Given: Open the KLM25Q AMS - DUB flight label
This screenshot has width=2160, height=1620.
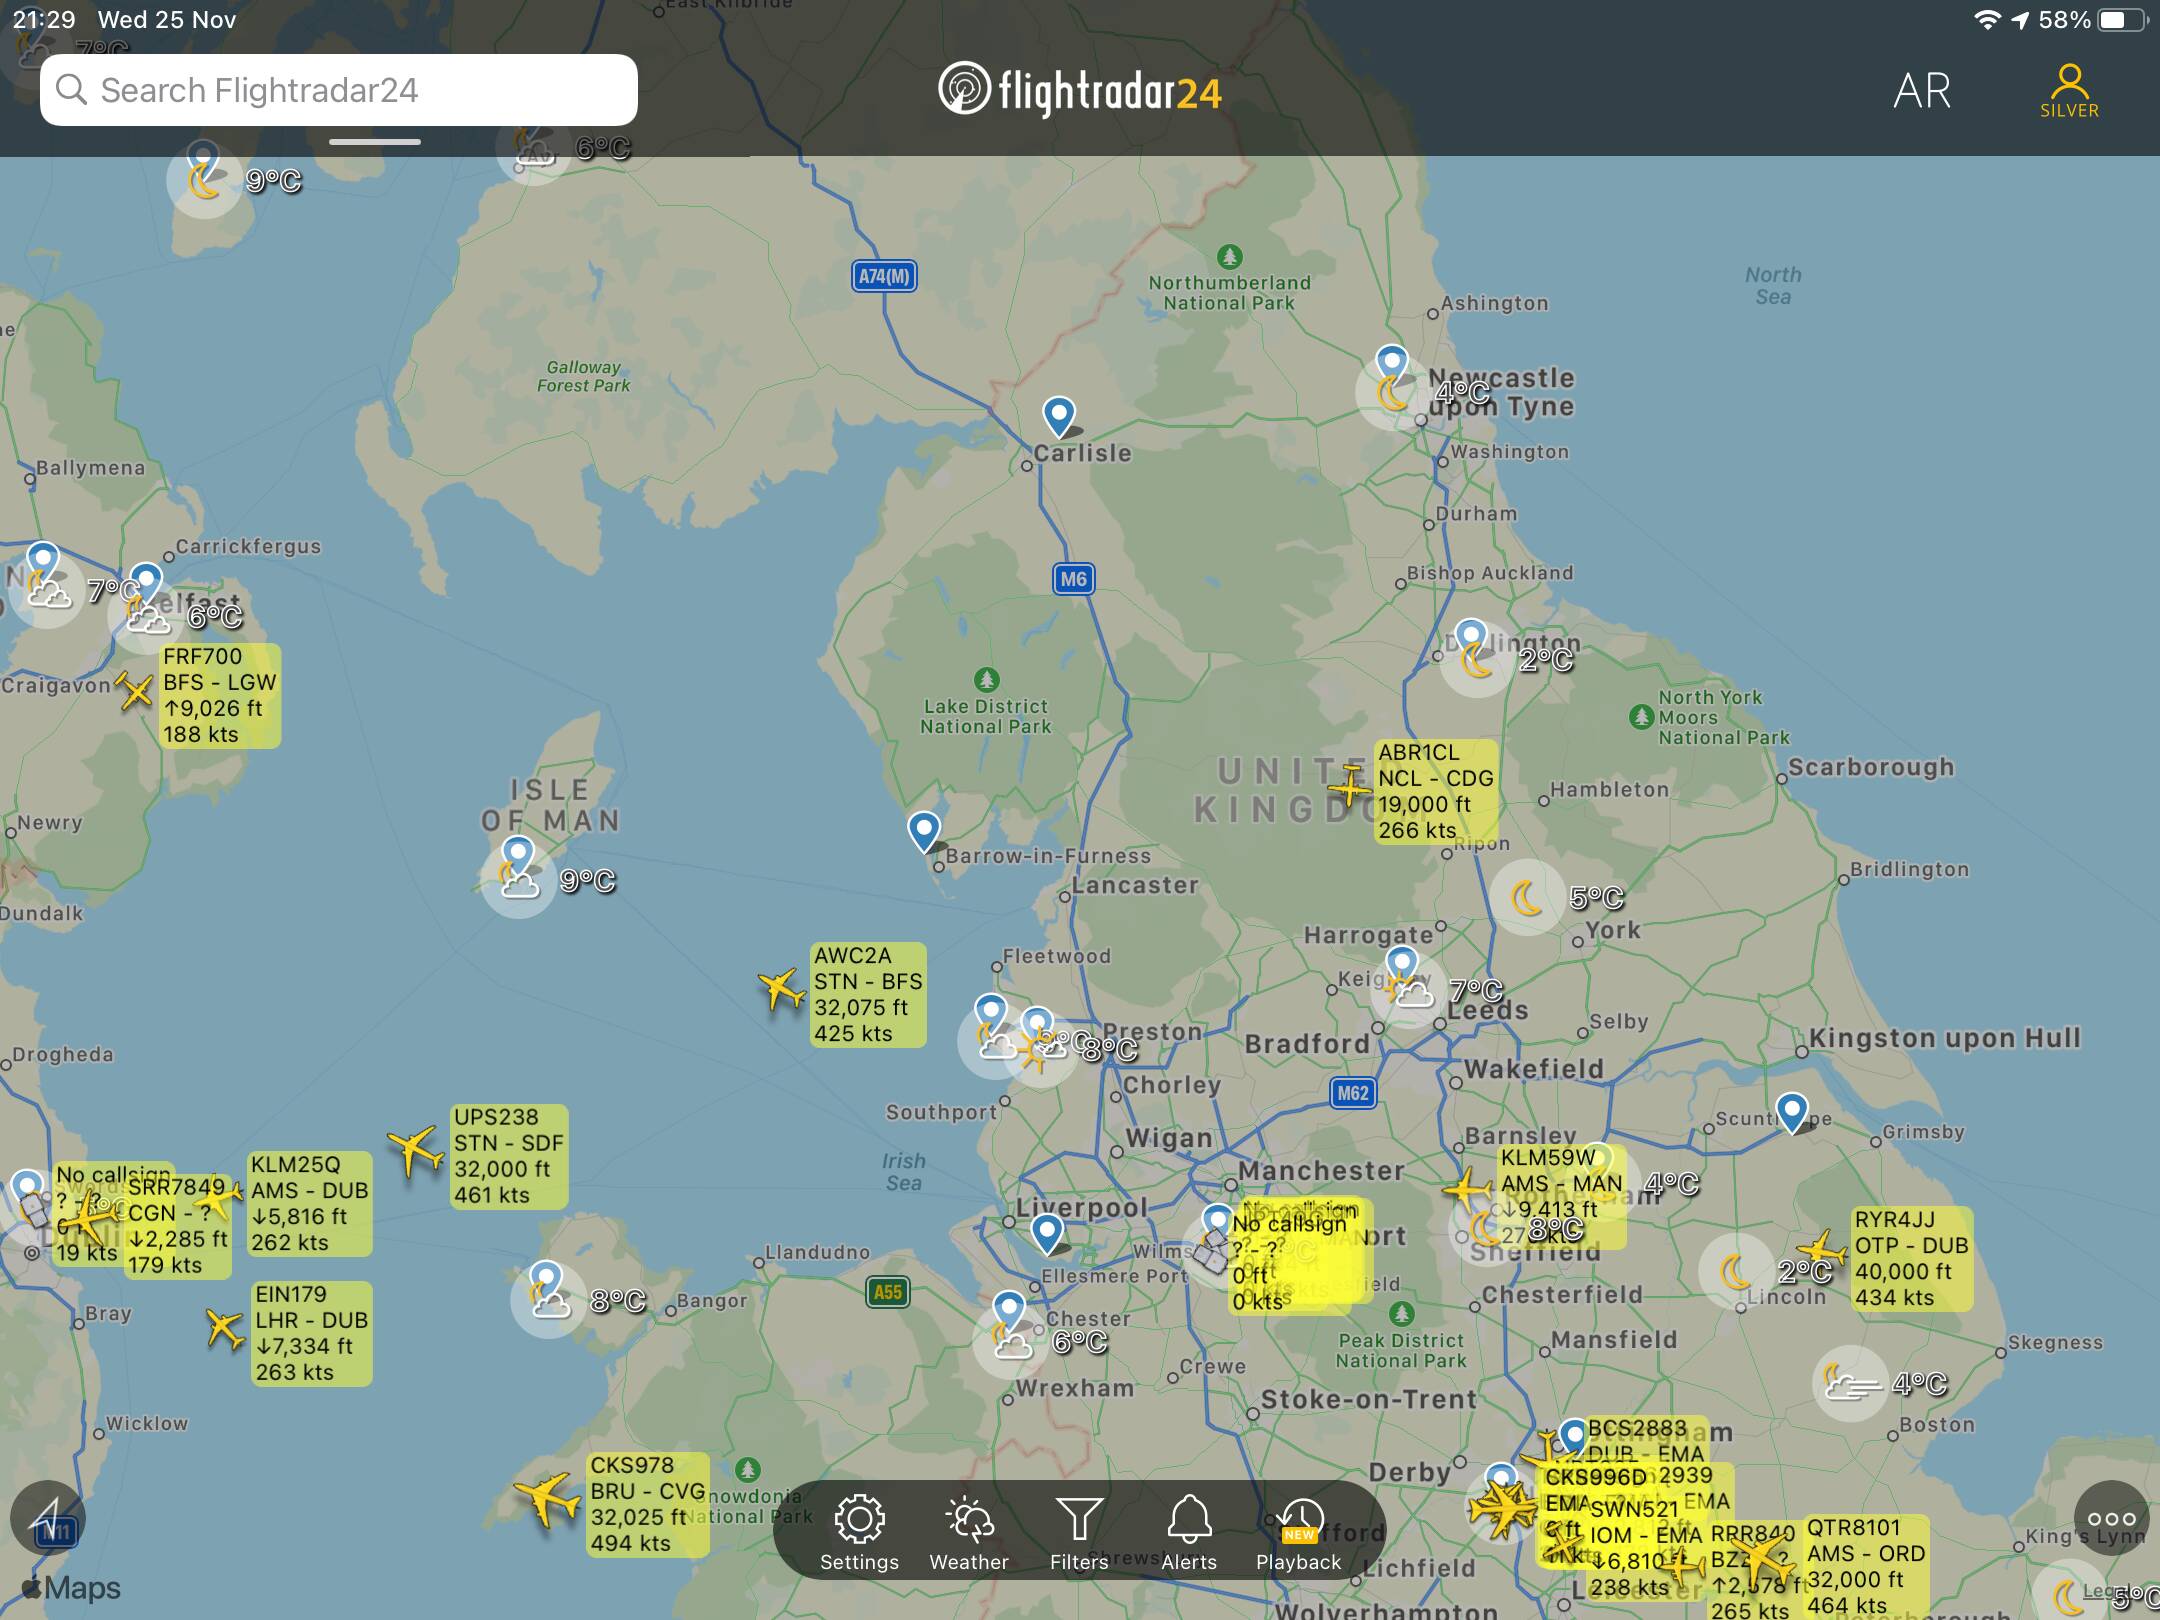Looking at the screenshot, I should coord(309,1204).
